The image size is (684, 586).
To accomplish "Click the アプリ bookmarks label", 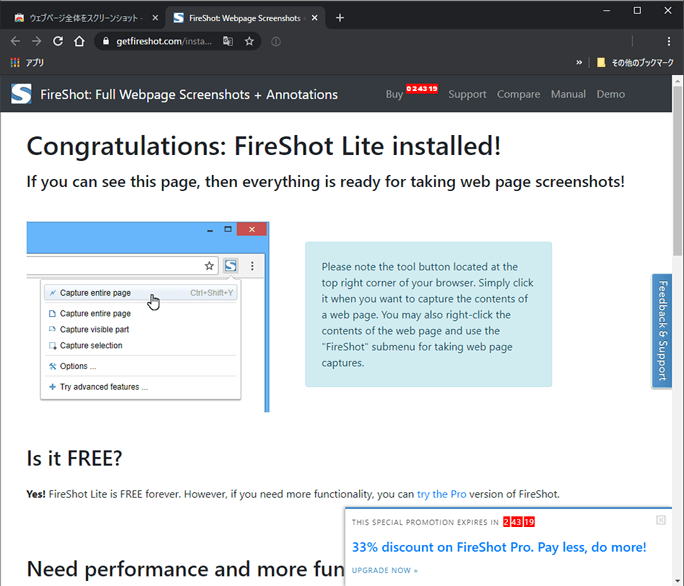I will click(x=35, y=62).
